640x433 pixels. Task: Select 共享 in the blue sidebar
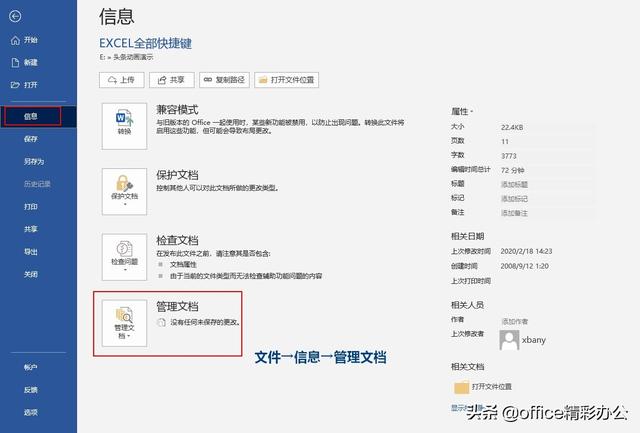(x=31, y=229)
